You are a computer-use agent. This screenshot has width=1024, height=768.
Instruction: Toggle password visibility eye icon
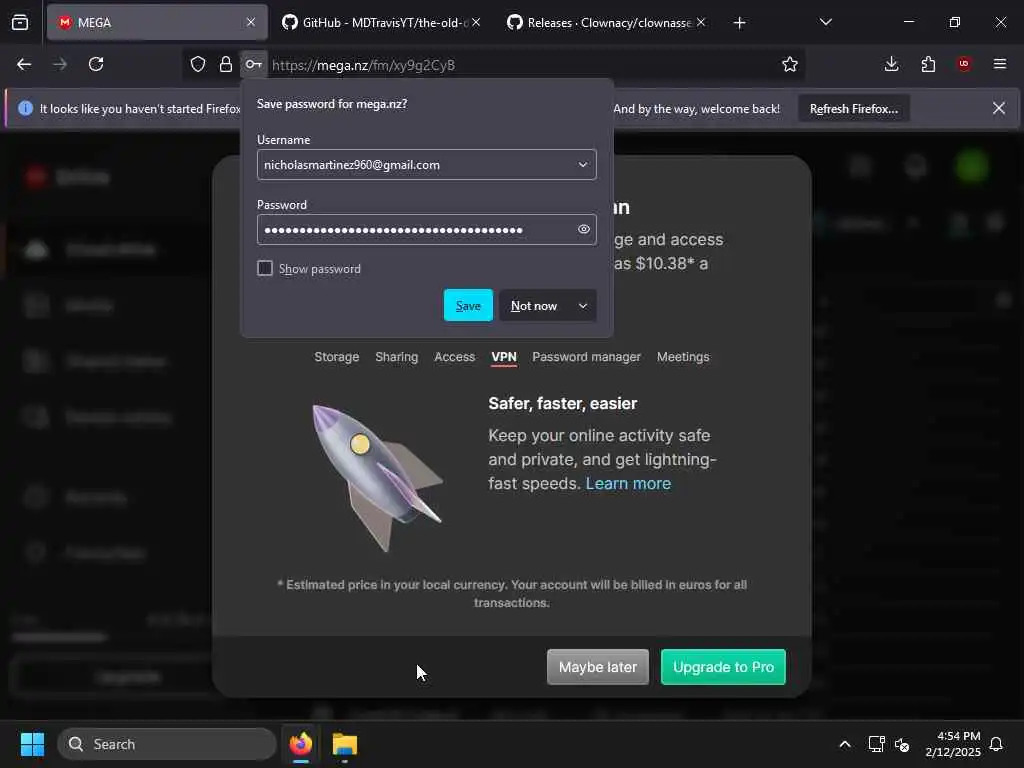pos(584,229)
